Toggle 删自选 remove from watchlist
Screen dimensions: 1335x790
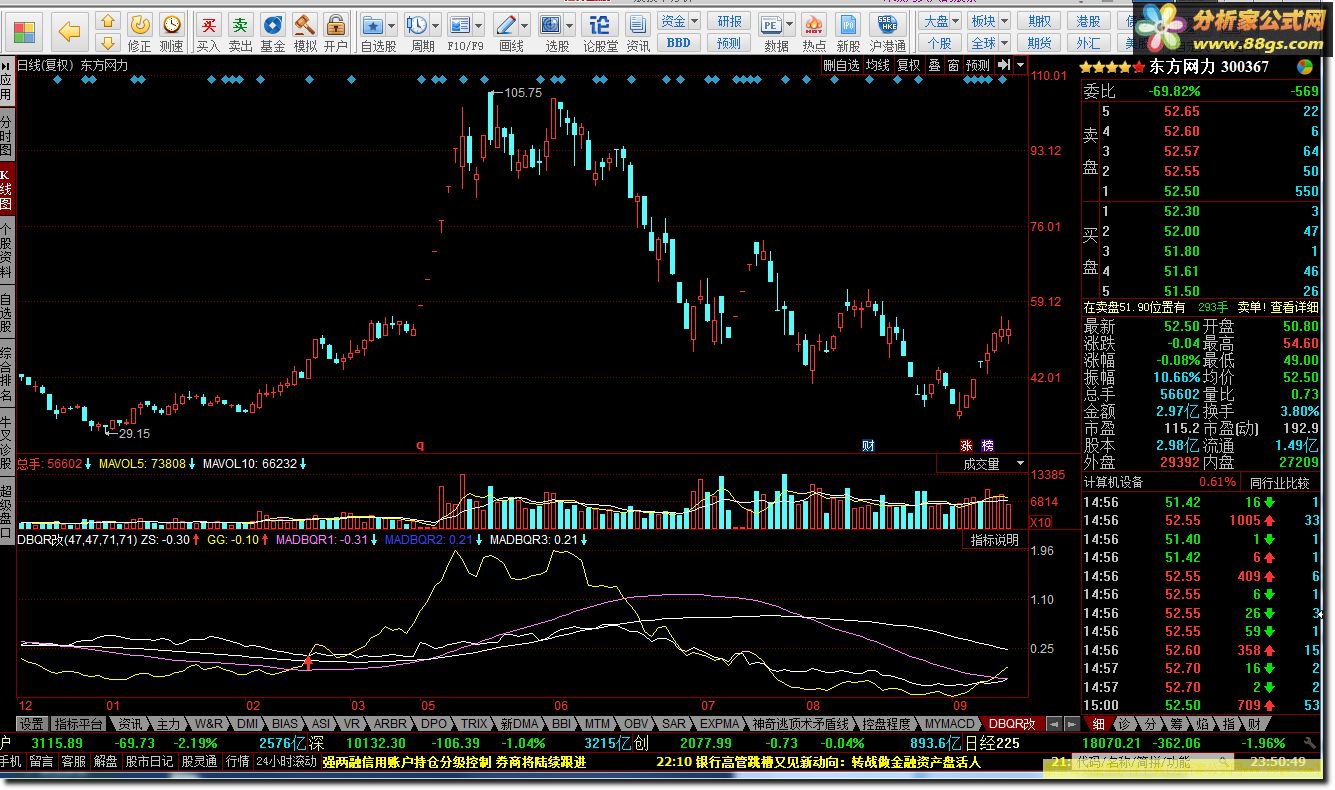[x=841, y=65]
